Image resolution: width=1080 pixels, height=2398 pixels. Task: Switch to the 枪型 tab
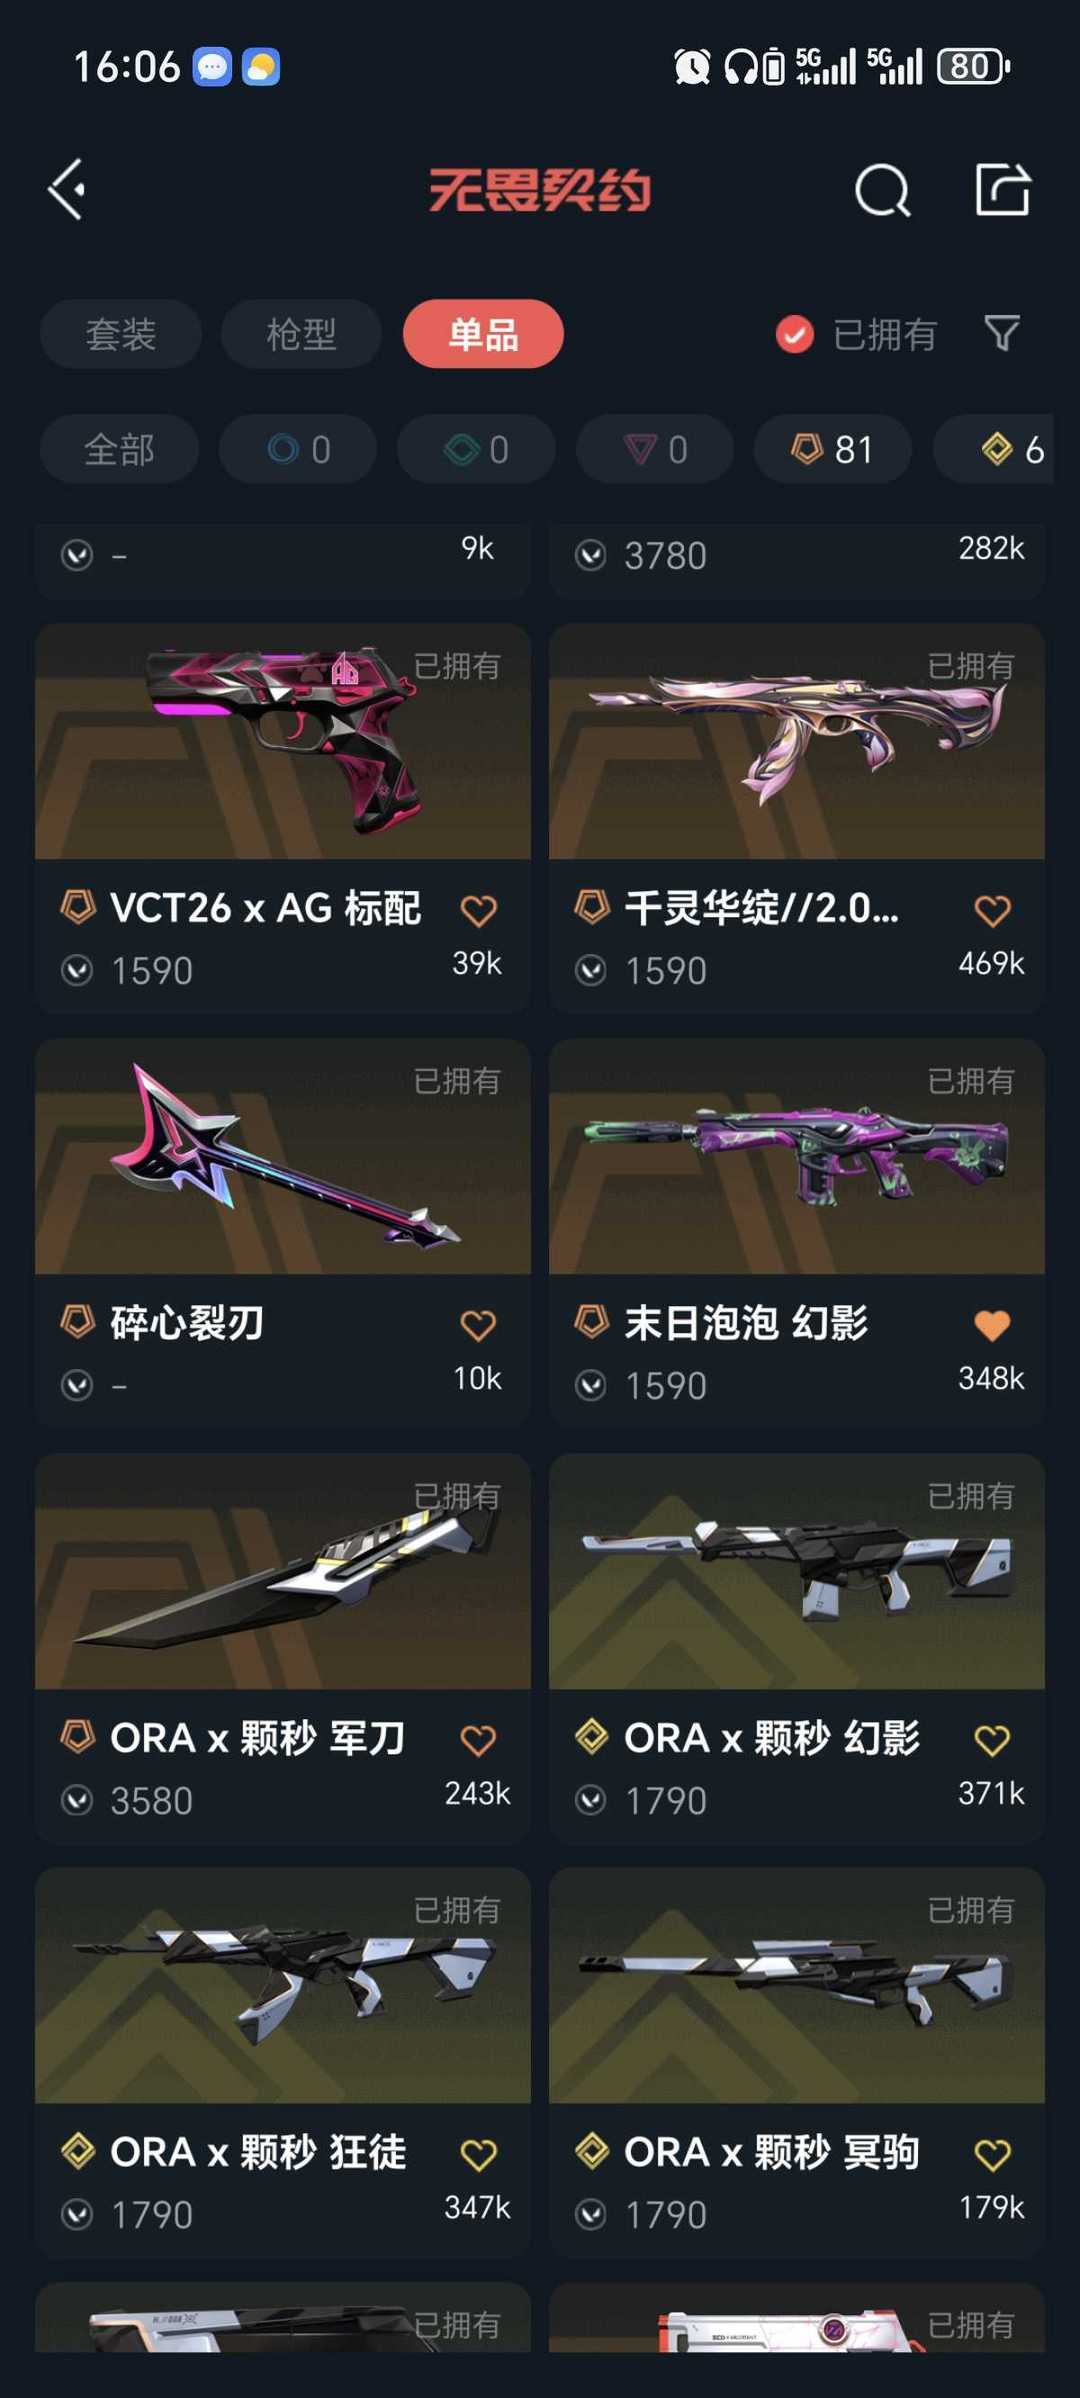301,334
